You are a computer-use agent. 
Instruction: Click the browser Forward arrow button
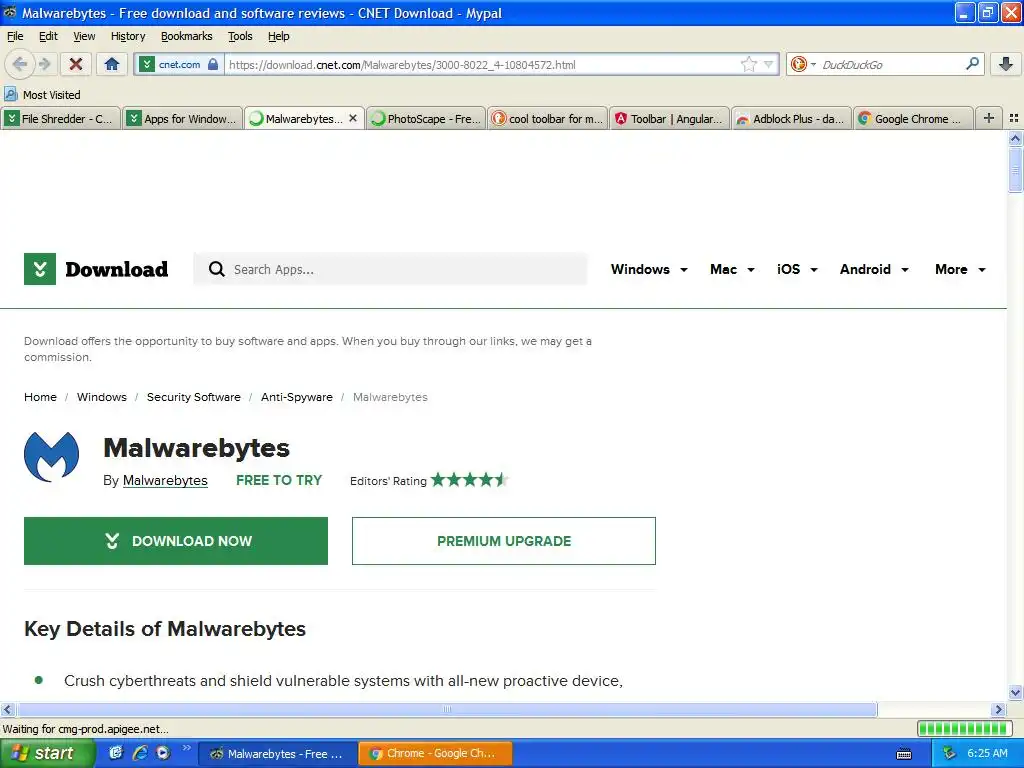[x=44, y=64]
